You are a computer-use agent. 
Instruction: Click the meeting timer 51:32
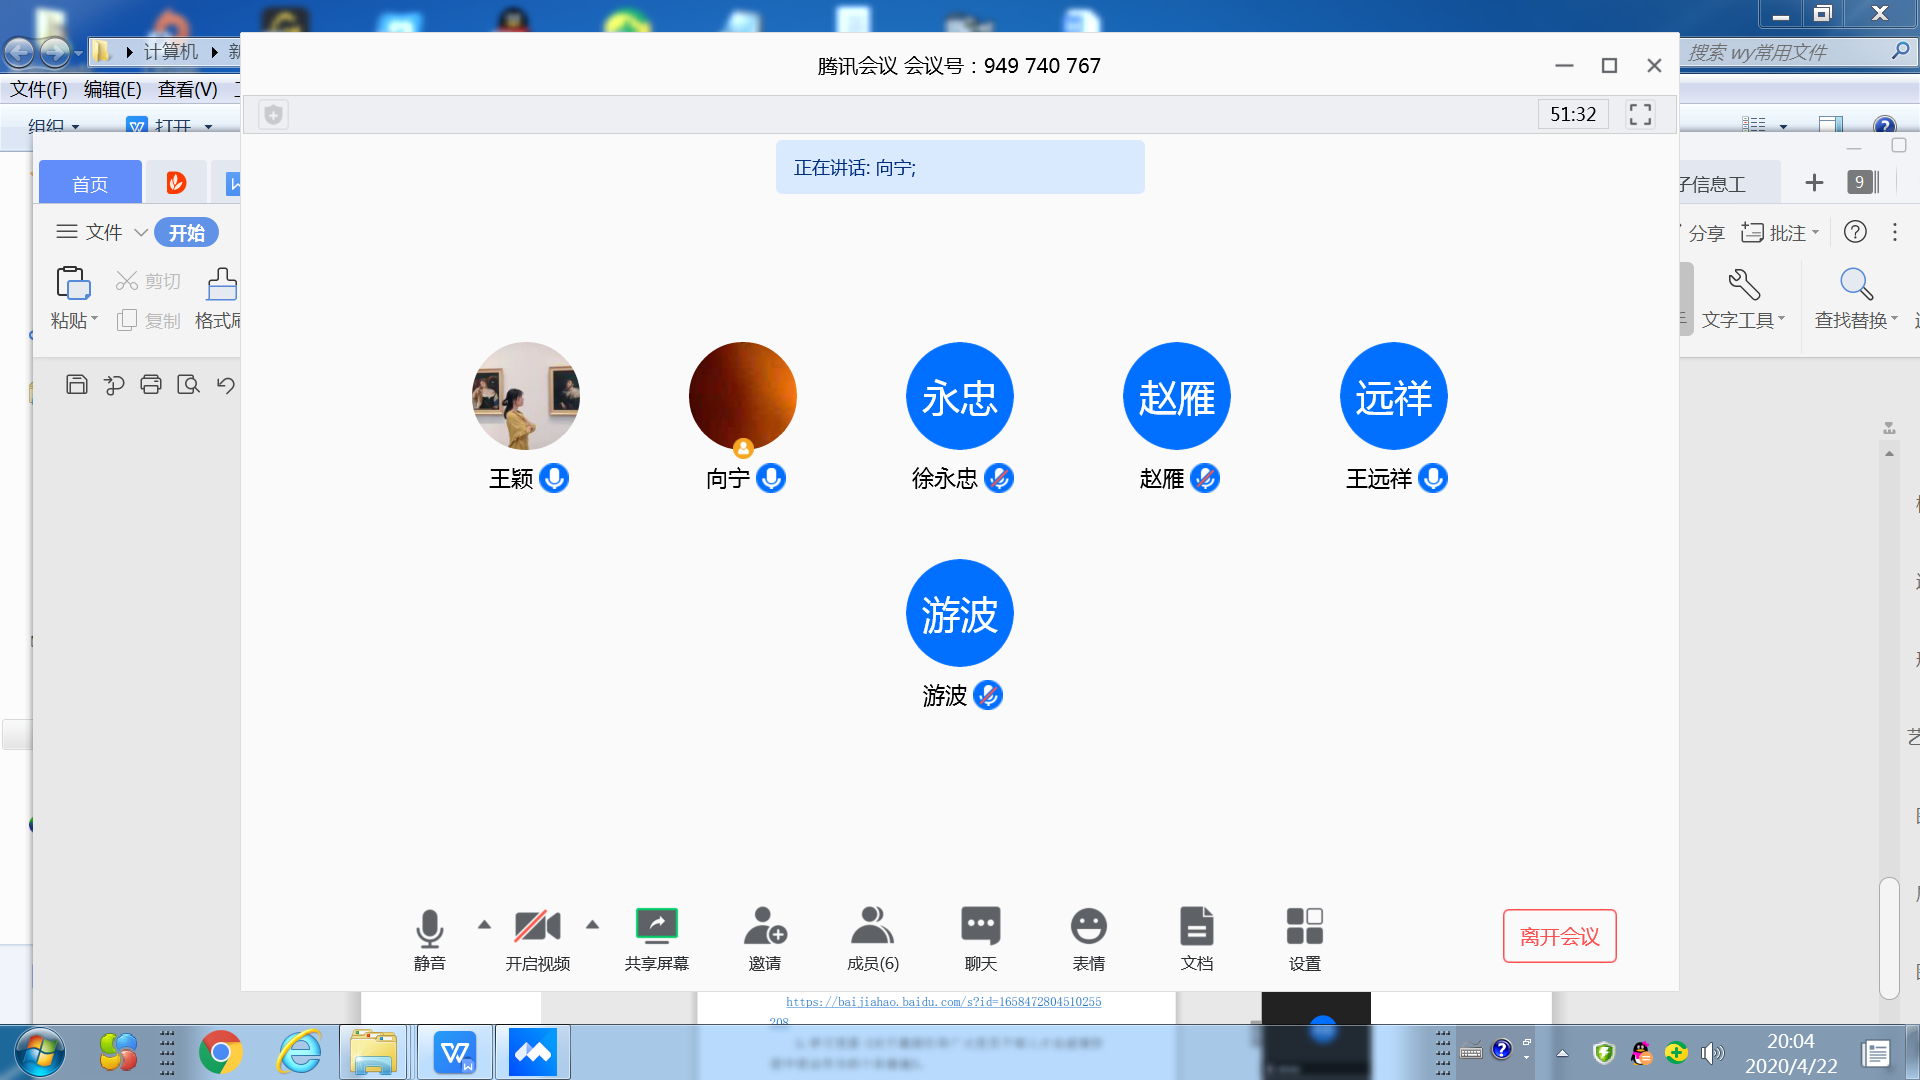[x=1573, y=114]
